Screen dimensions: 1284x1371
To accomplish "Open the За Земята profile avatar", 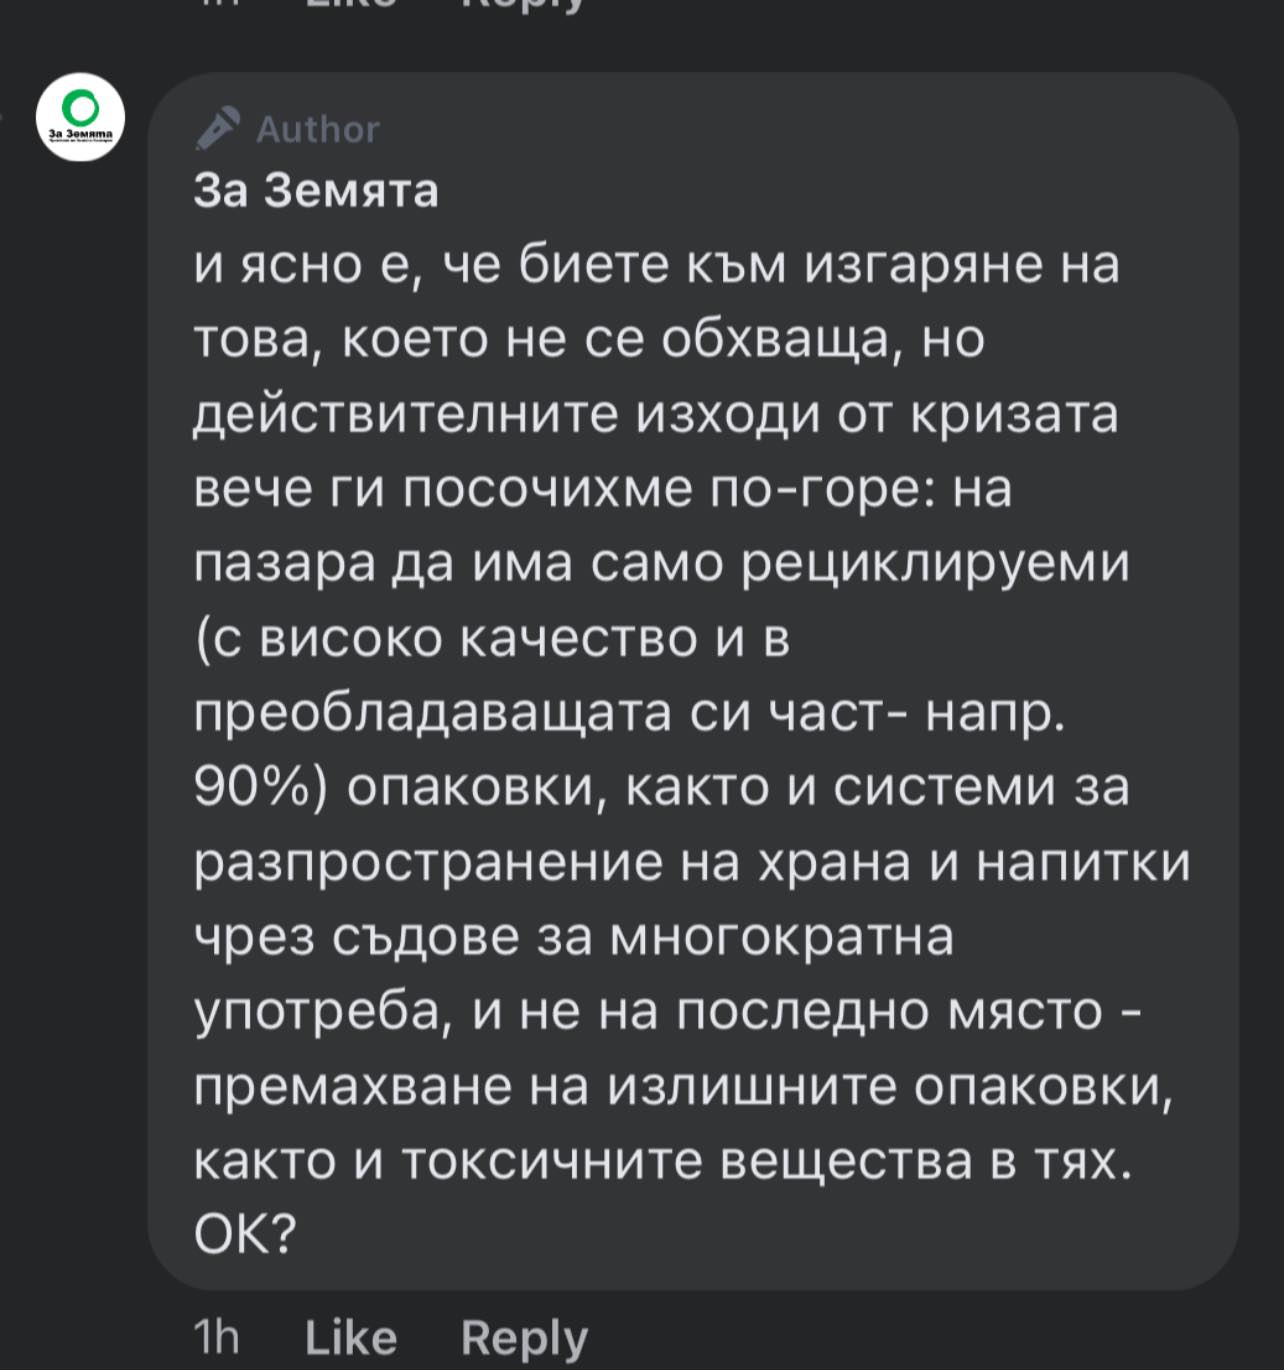I will pyautogui.click(x=80, y=116).
